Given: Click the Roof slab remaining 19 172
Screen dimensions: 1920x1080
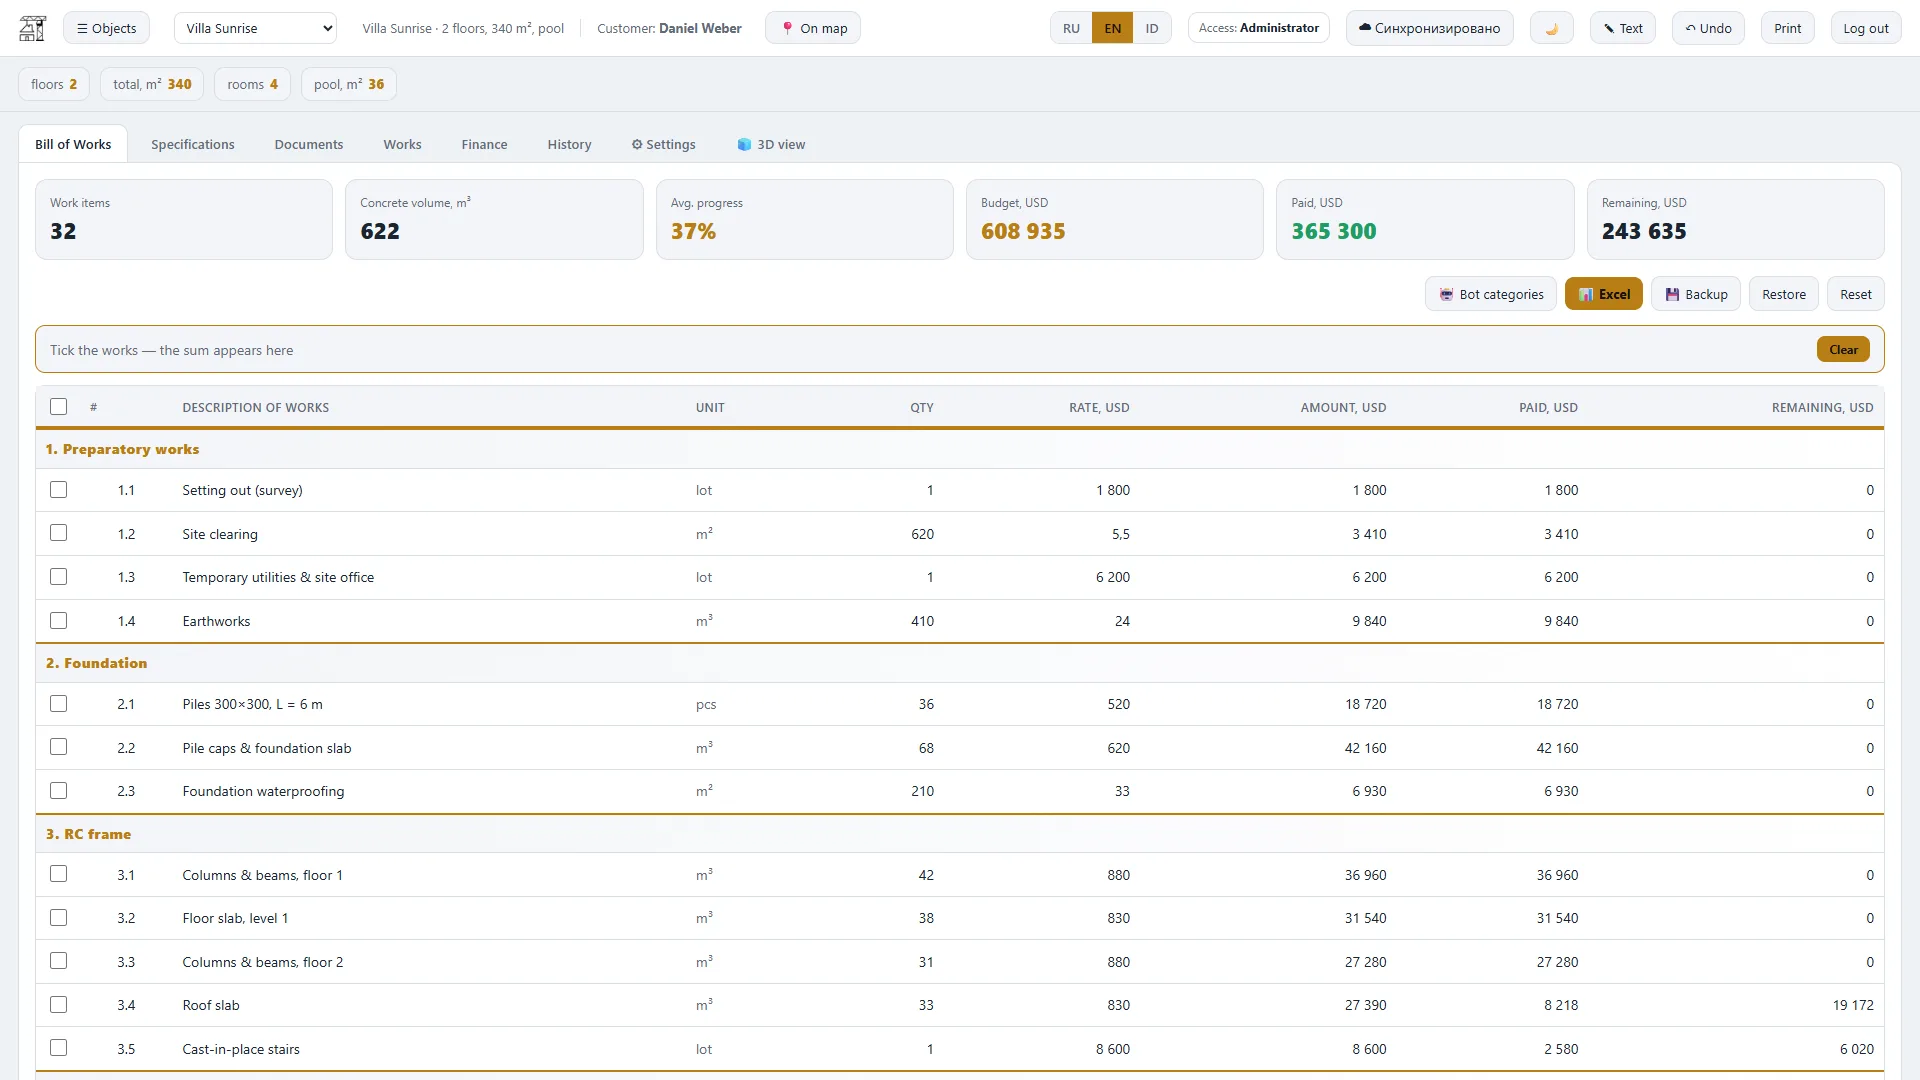Looking at the screenshot, I should pyautogui.click(x=1853, y=1005).
